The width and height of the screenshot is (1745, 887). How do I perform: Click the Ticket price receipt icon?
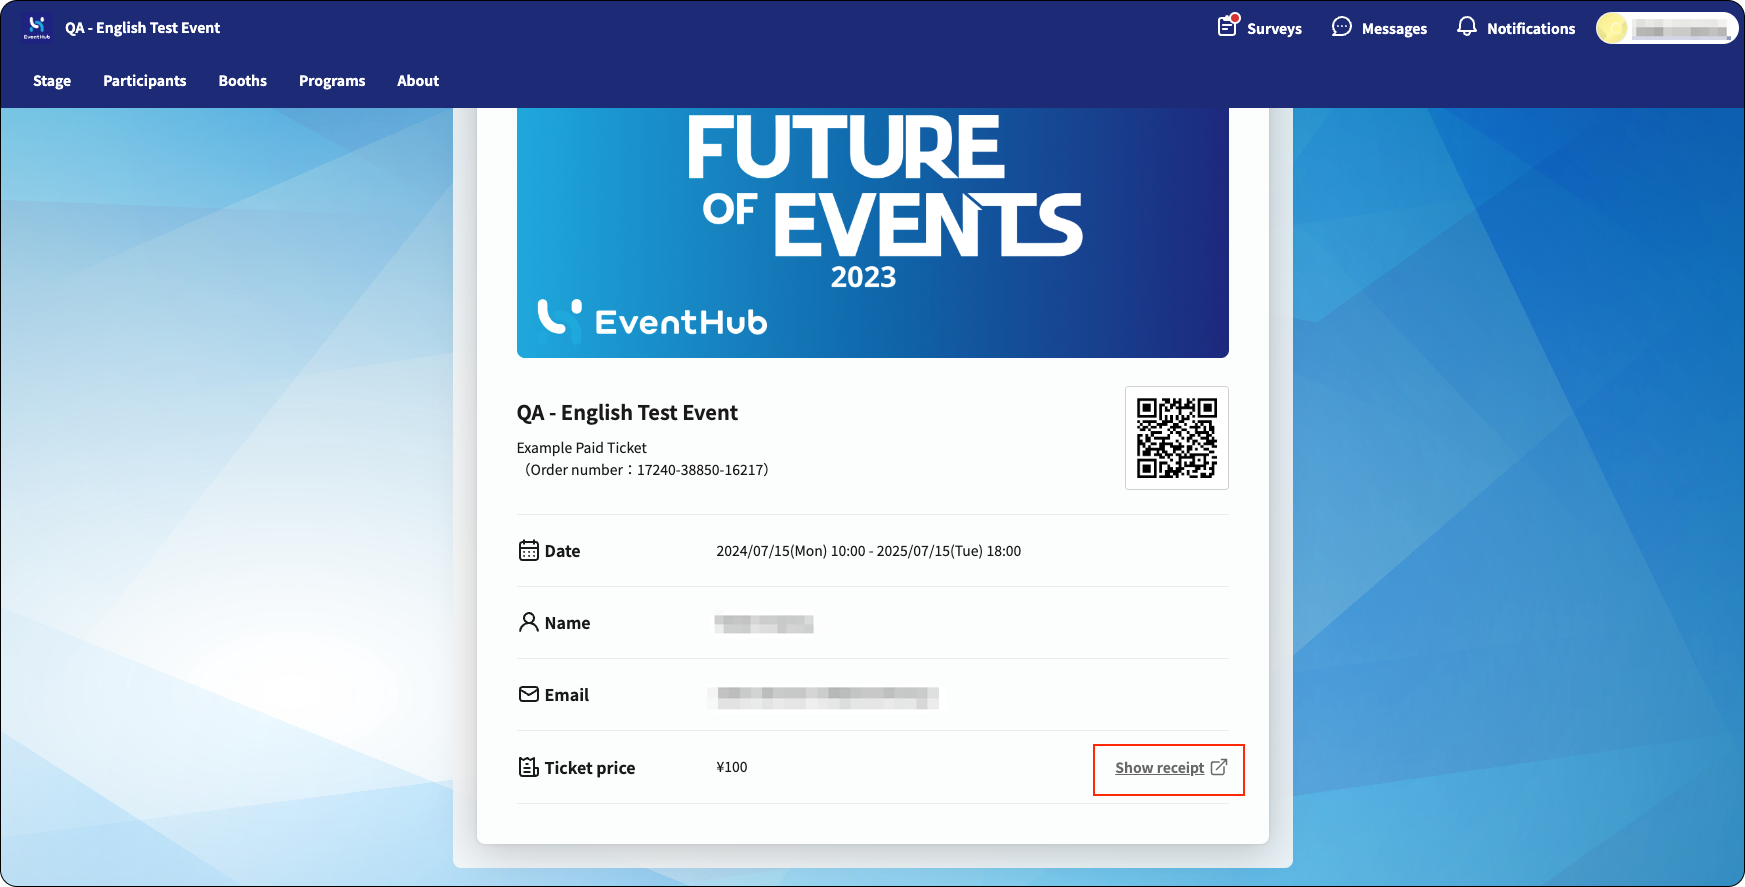[529, 767]
